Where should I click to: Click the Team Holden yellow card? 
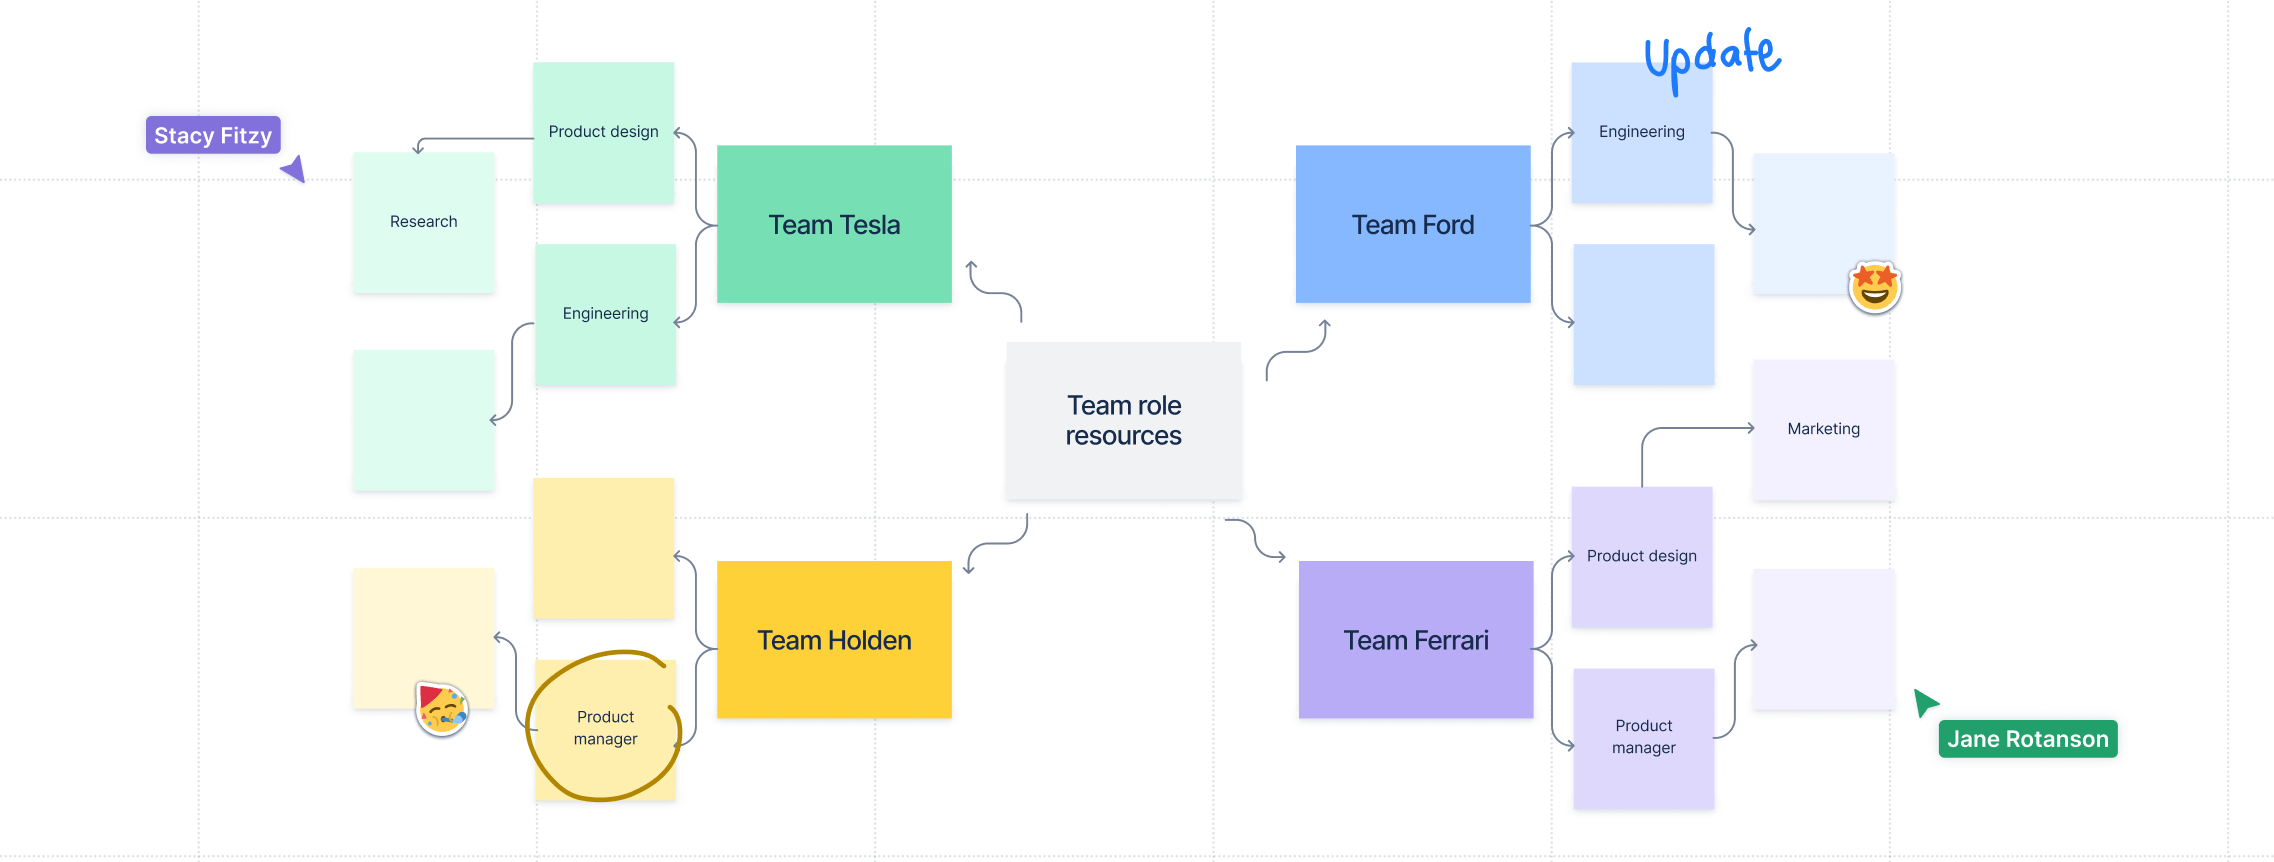point(834,640)
